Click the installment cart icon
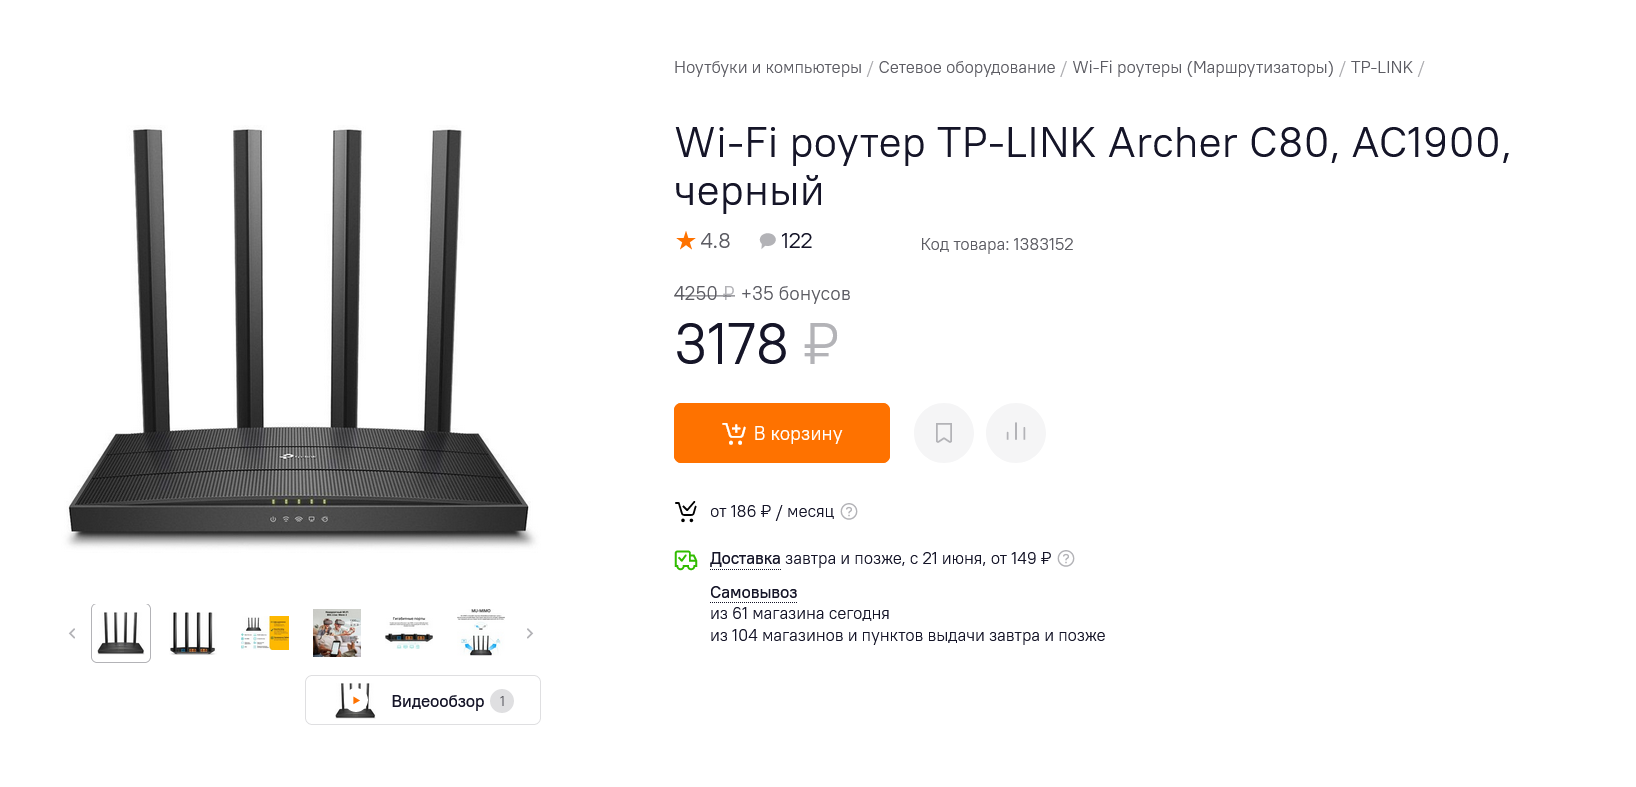The image size is (1636, 787). [x=686, y=512]
